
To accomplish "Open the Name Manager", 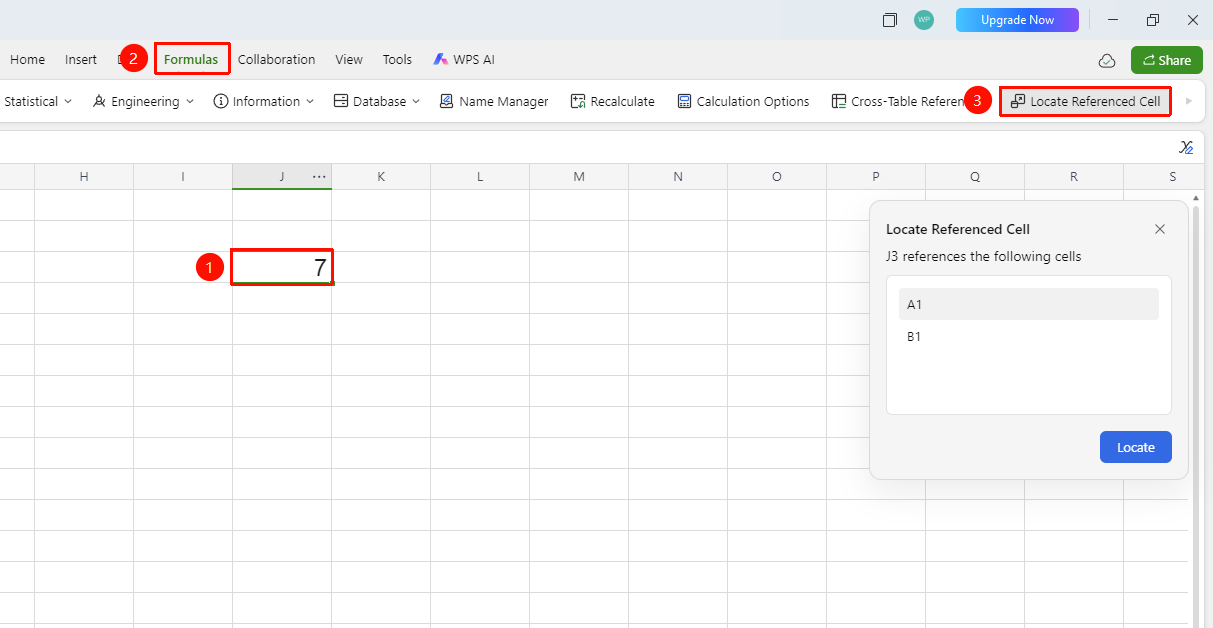I will (494, 101).
